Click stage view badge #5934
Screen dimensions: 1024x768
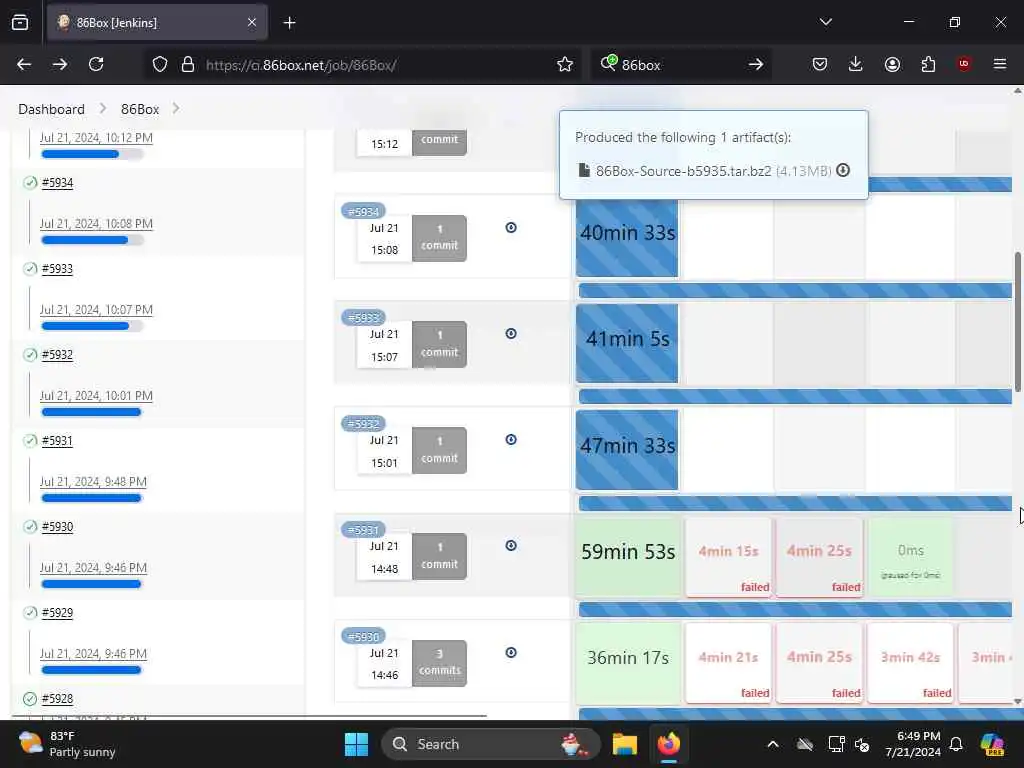(364, 212)
